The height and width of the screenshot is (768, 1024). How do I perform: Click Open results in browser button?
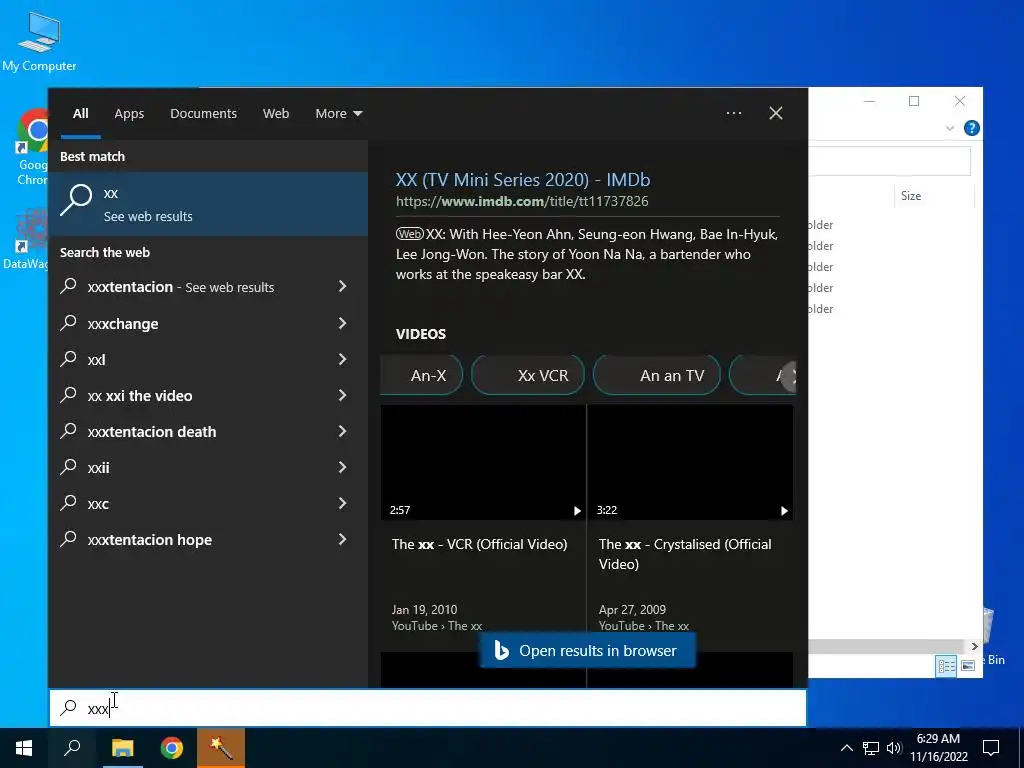(x=587, y=650)
